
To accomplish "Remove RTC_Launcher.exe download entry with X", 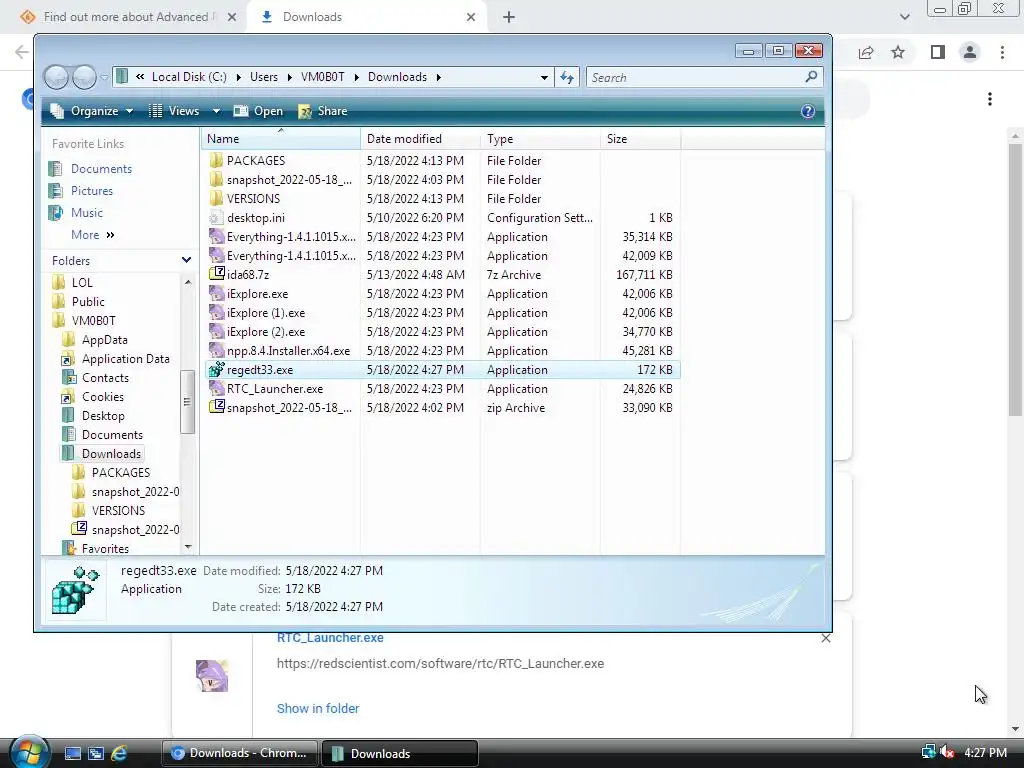I will (826, 638).
